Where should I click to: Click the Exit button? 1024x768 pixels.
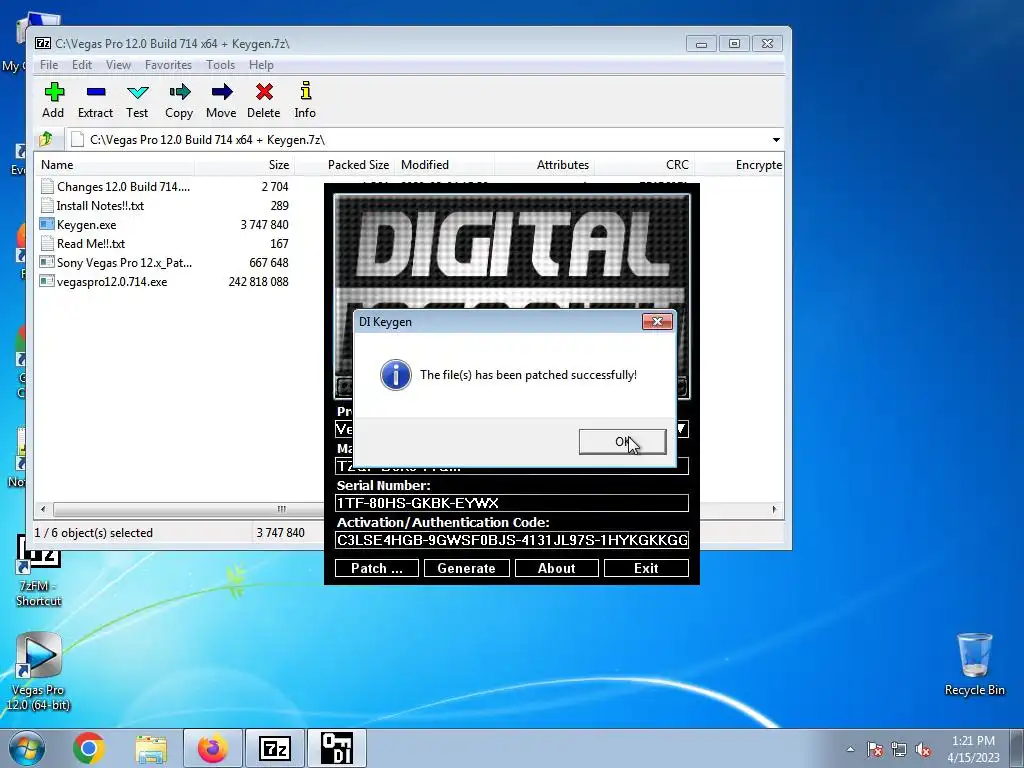(647, 568)
